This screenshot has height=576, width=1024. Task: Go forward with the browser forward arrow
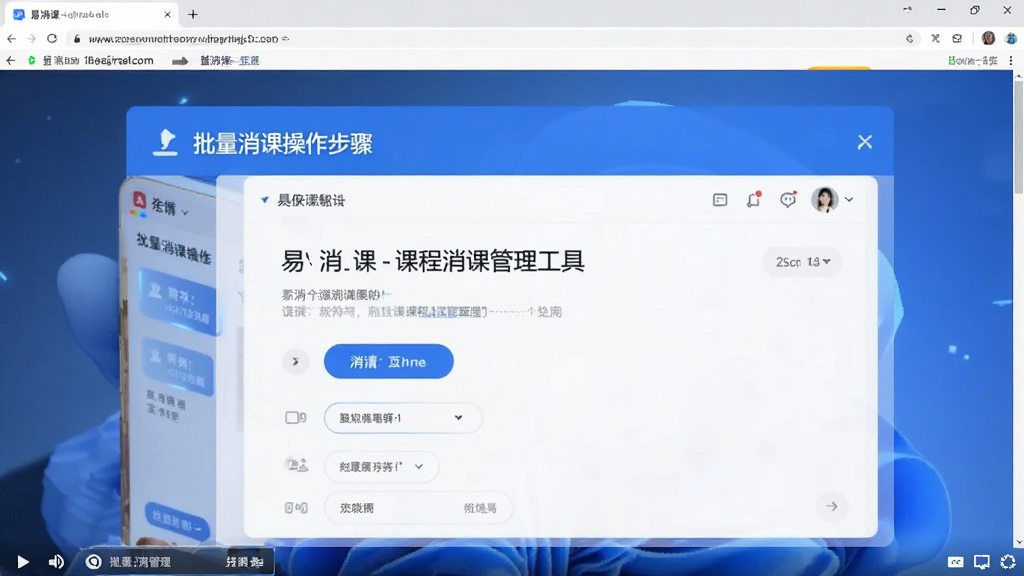point(31,39)
